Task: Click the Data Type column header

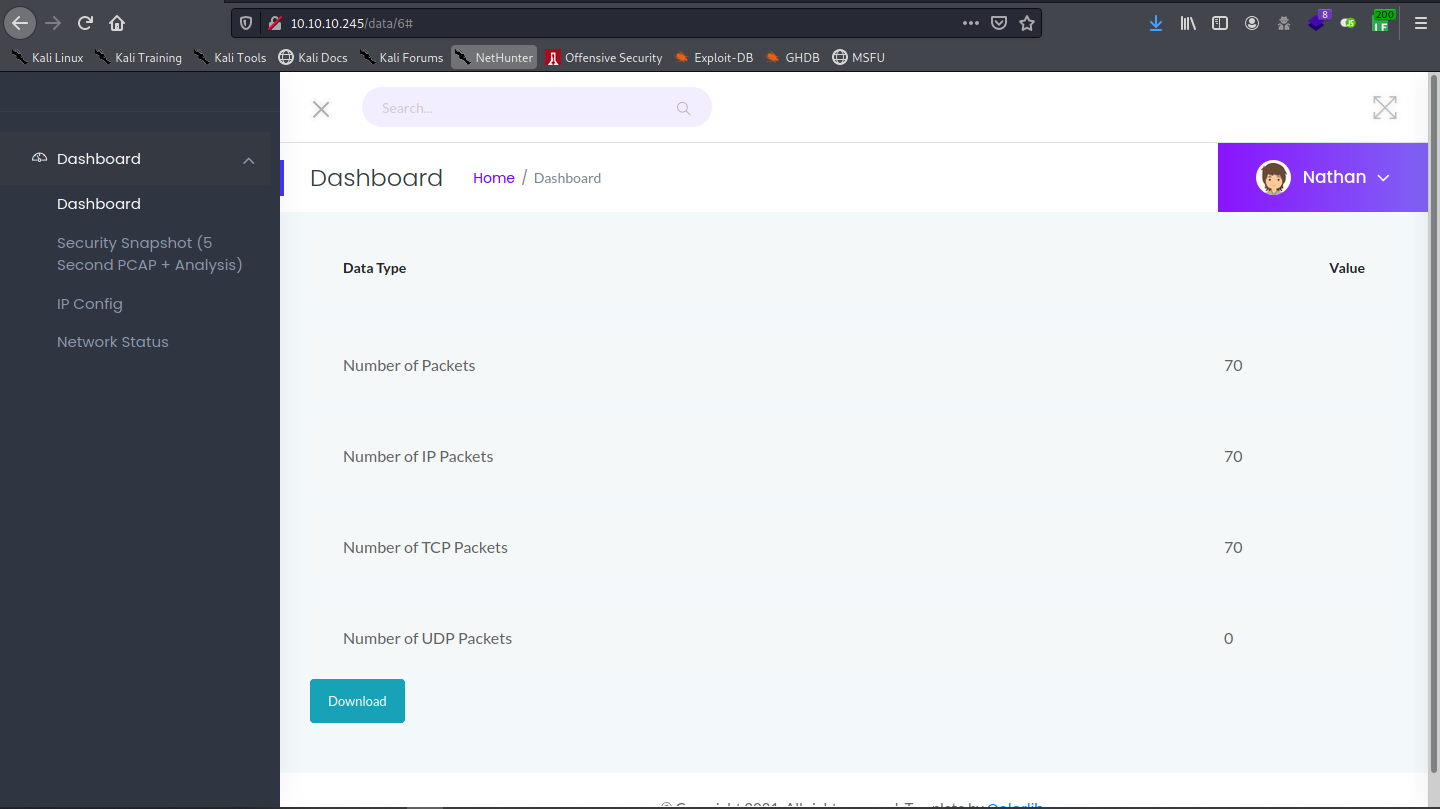Action: pos(375,268)
